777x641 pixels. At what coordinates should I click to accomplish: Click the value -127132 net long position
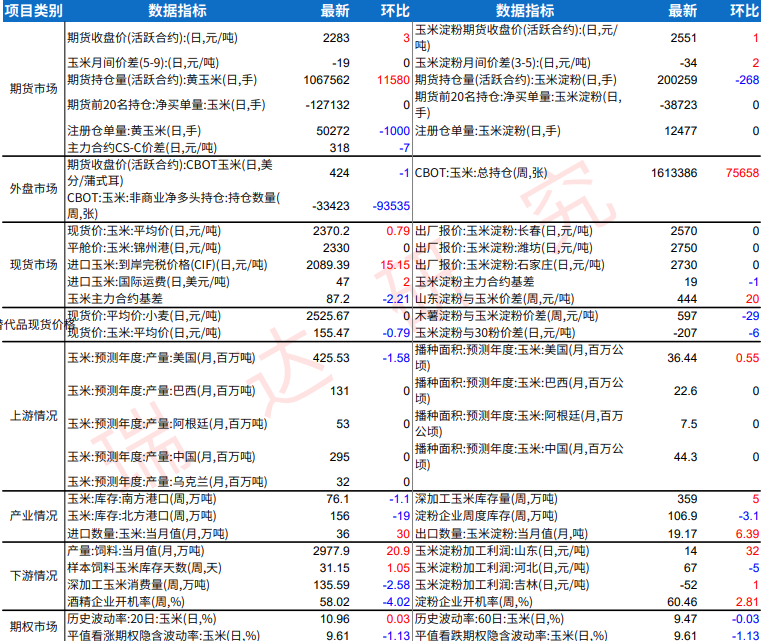(328, 106)
